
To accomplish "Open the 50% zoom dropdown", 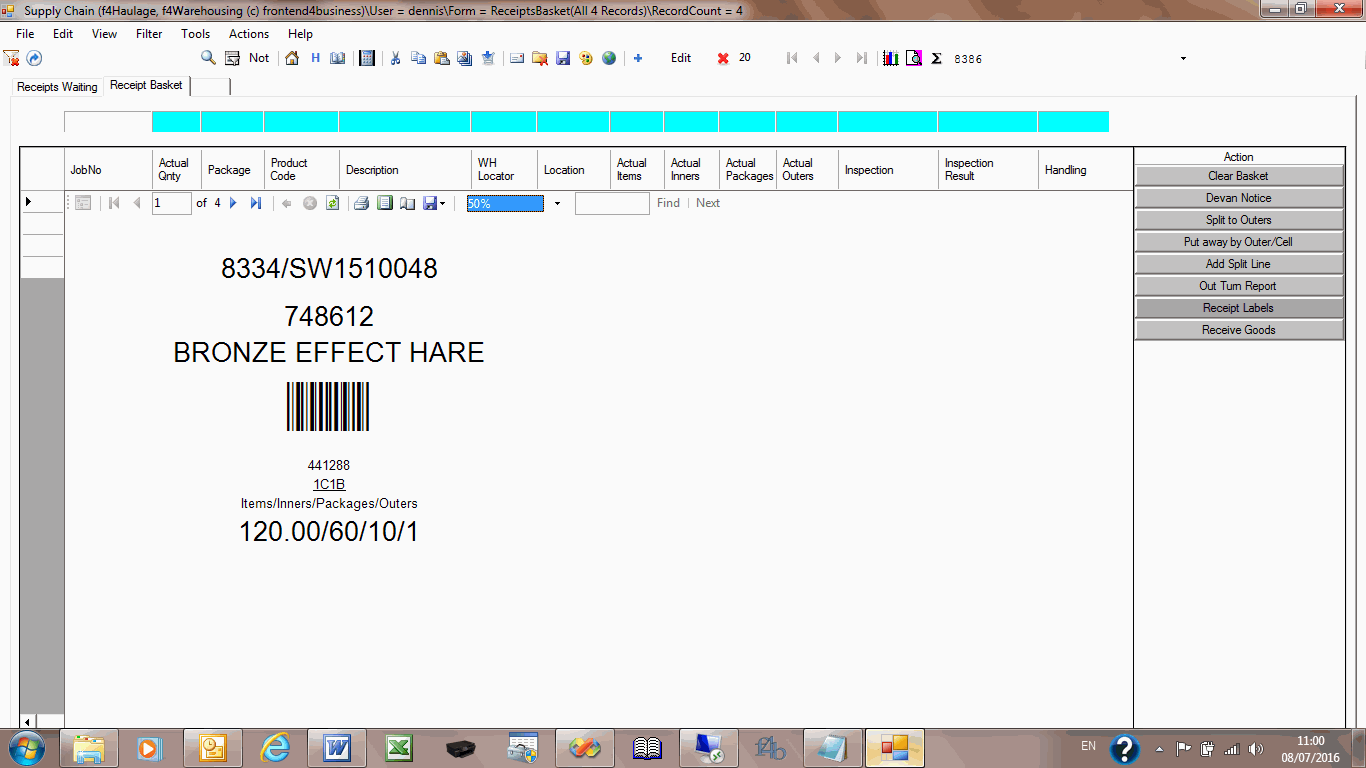I will 557,204.
